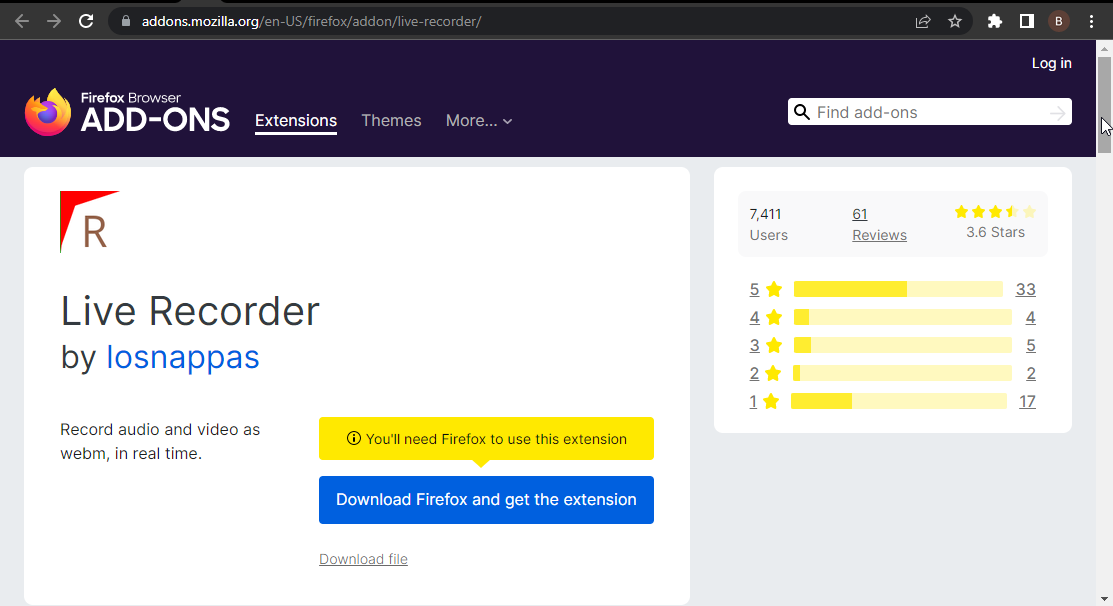The height and width of the screenshot is (606, 1113).
Task: Expand the More... dropdown menu
Action: point(479,121)
